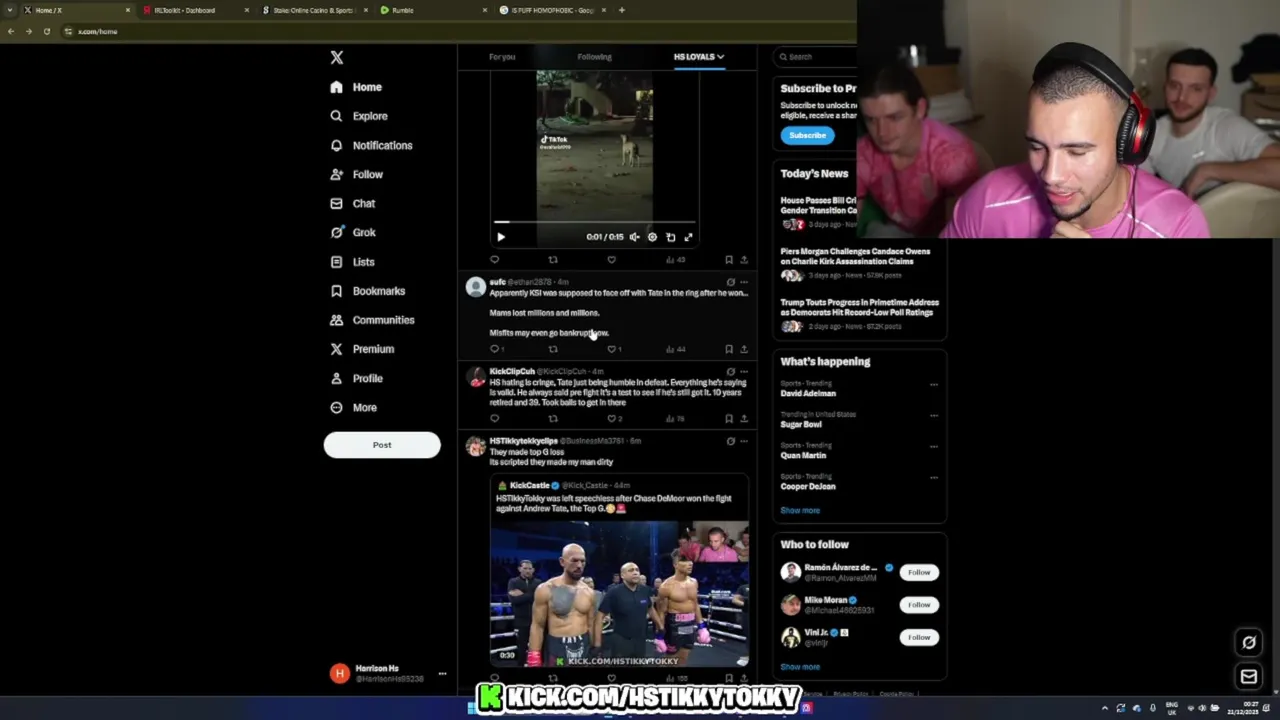Repost the KickClipCuh post
1280x720 pixels.
pyautogui.click(x=553, y=419)
